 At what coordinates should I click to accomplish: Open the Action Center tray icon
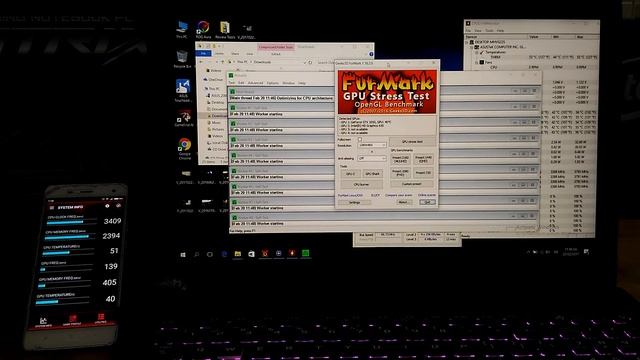coord(586,252)
